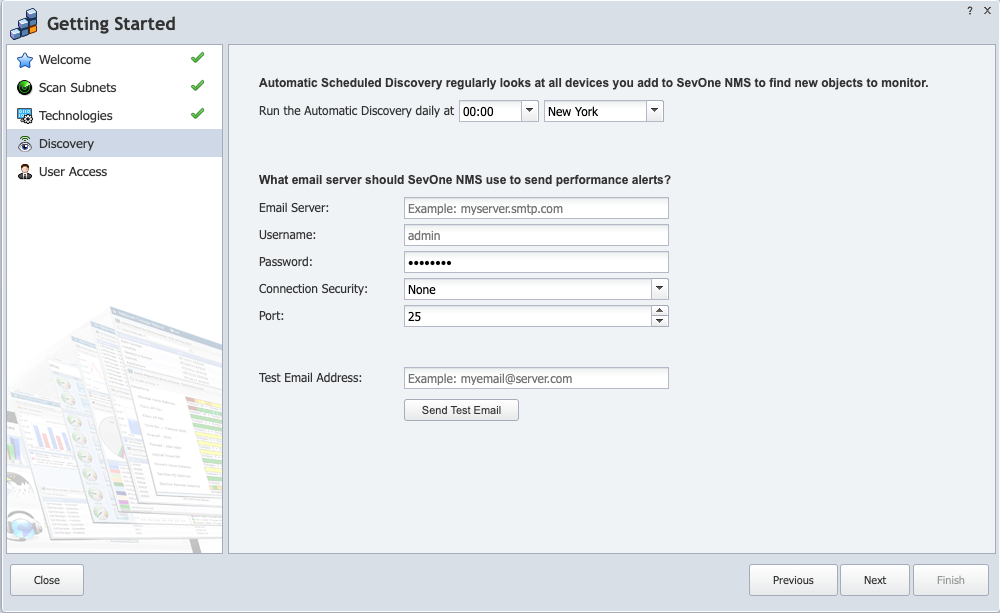Viewport: 1000px width, 613px height.
Task: Click the Finish button
Action: pos(951,580)
